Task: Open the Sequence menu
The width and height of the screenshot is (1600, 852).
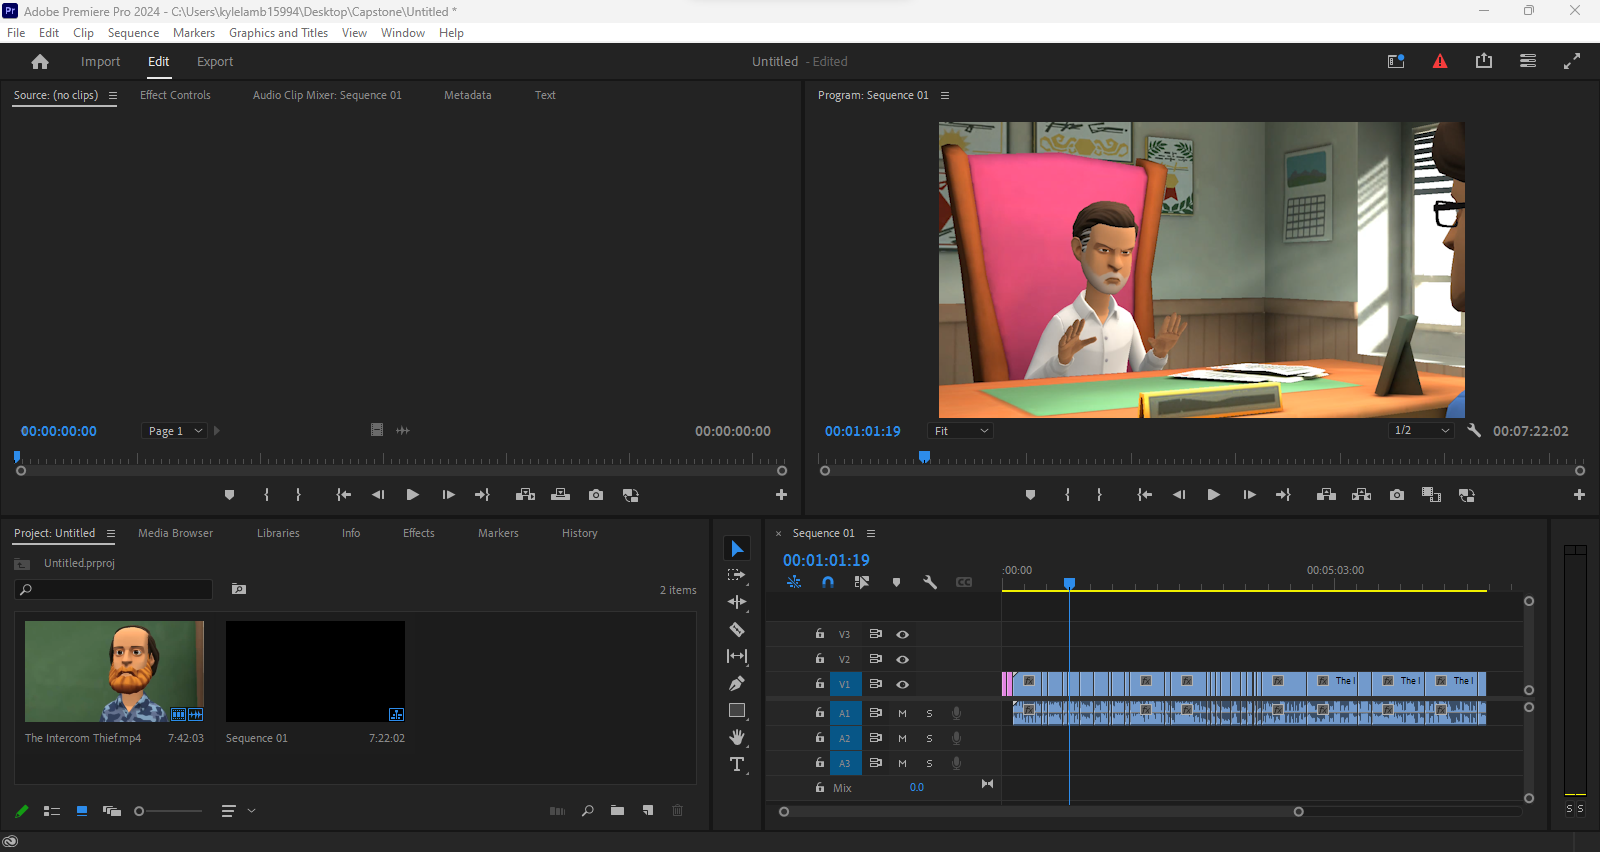Action: click(133, 33)
